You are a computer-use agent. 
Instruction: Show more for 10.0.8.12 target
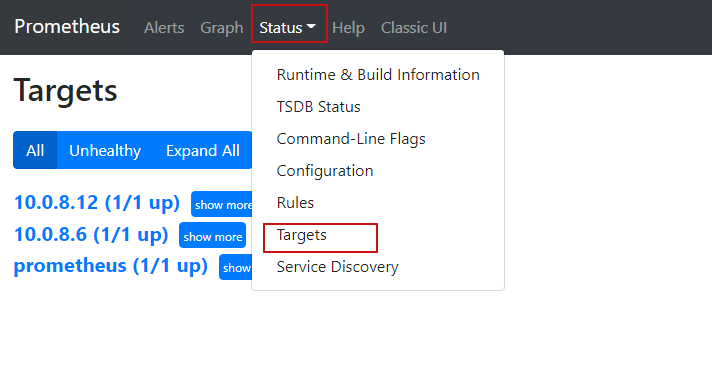pos(222,204)
